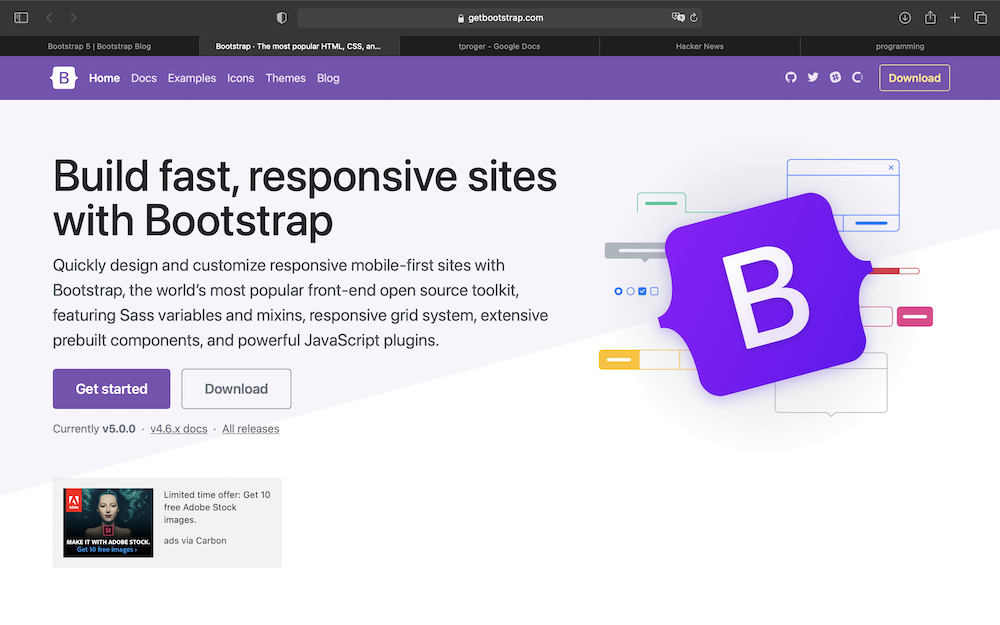Click the privacy shield icon
Screen dimensions: 1000x625
pyautogui.click(x=282, y=18)
